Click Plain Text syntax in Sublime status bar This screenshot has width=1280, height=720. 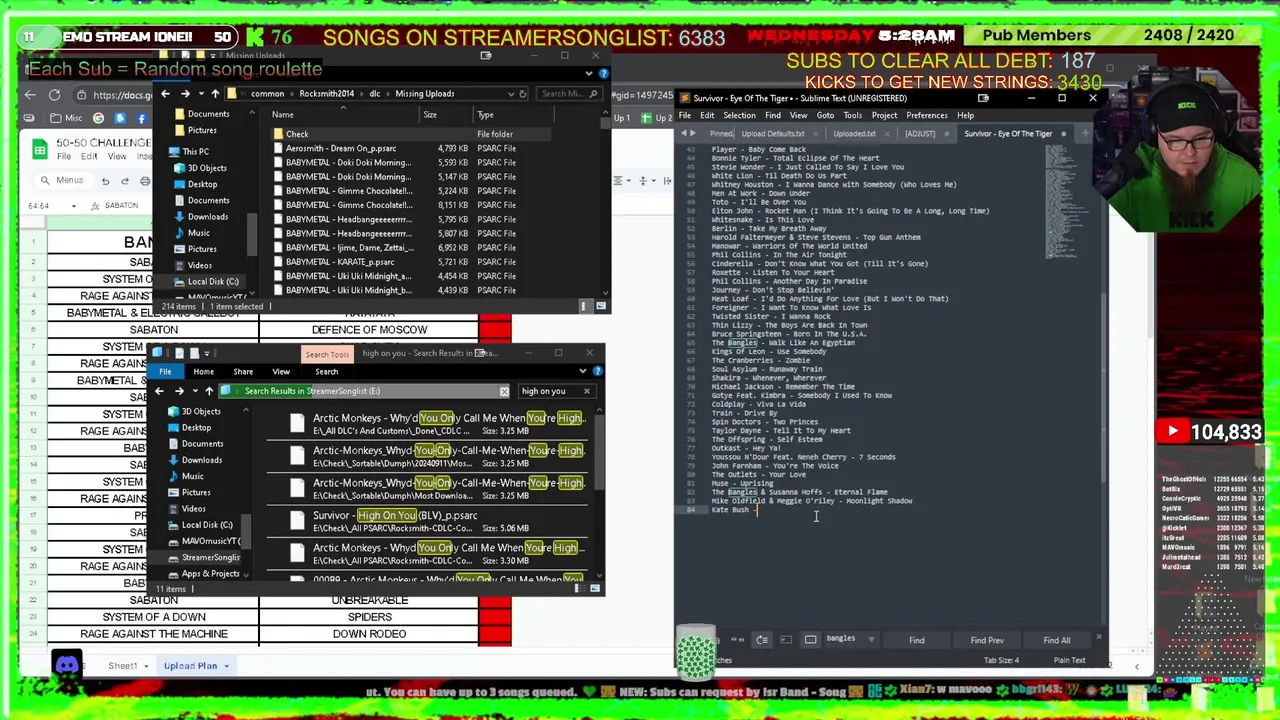(x=1069, y=660)
